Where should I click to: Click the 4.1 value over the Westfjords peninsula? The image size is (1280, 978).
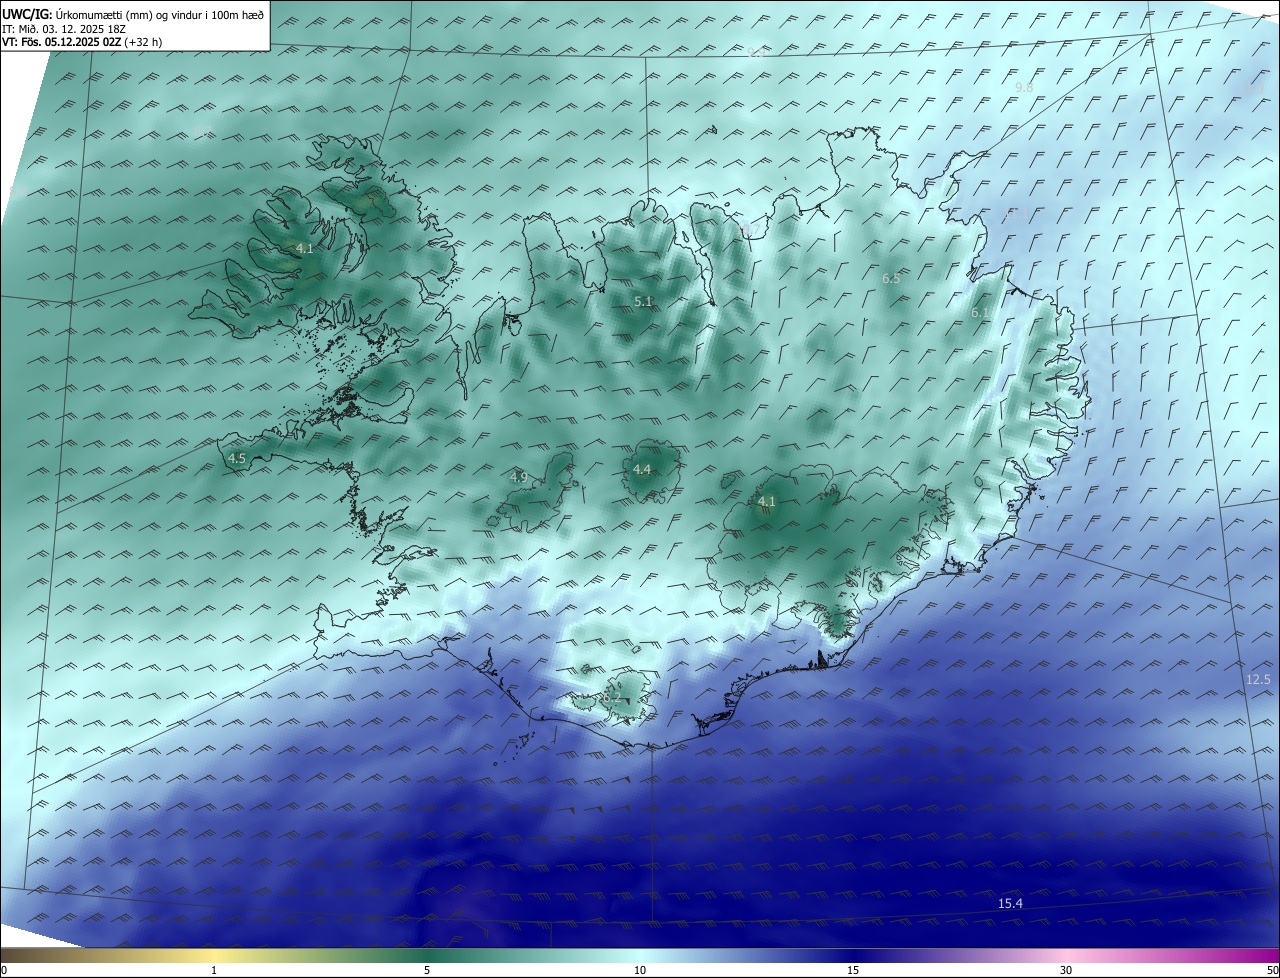305,248
